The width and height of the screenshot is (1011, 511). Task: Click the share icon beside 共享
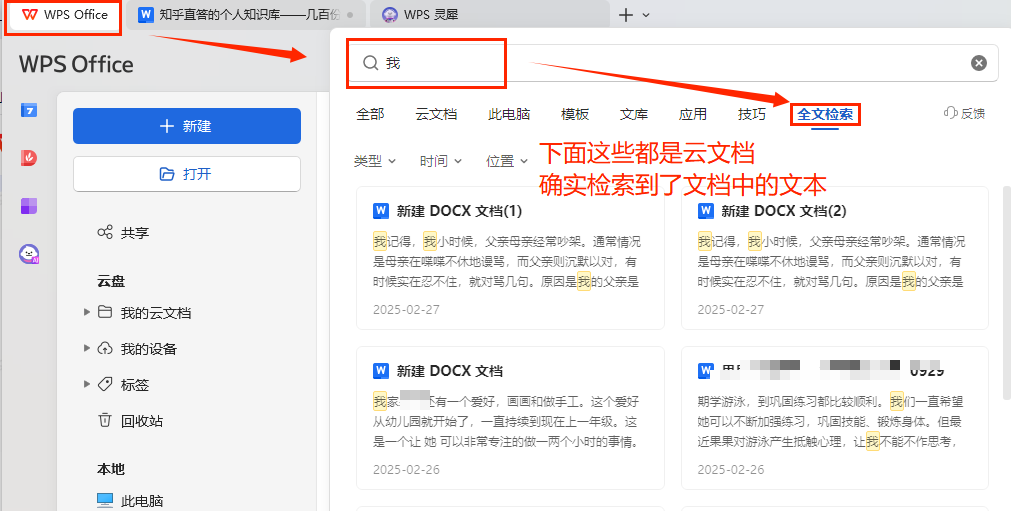coord(104,232)
